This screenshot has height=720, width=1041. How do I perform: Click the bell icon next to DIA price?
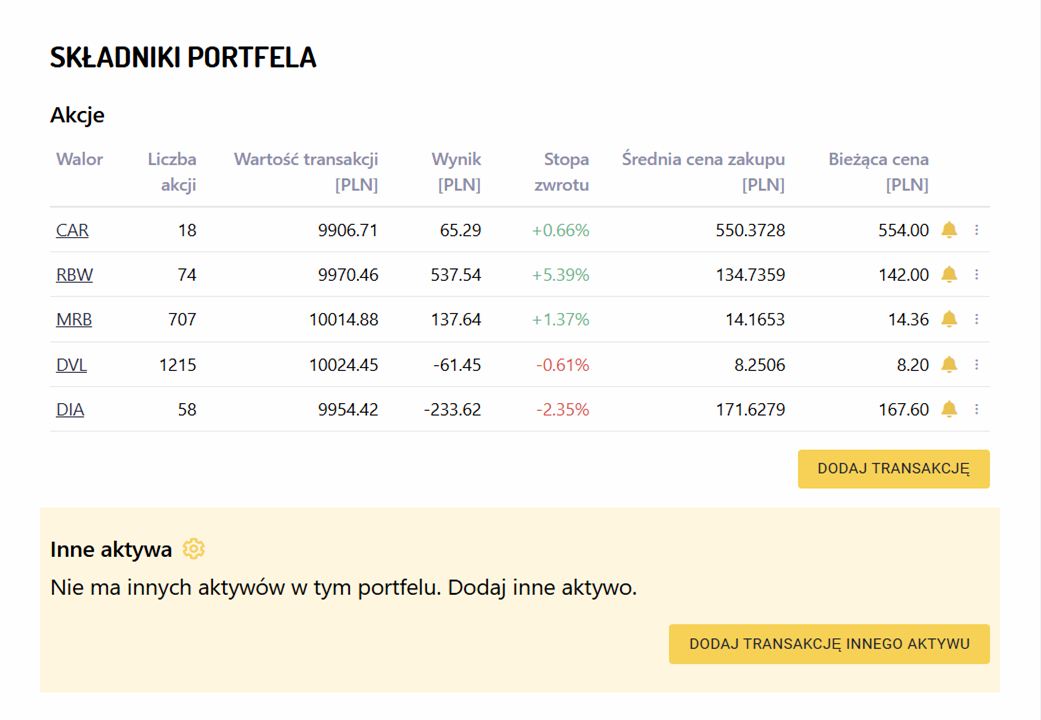pyautogui.click(x=949, y=409)
